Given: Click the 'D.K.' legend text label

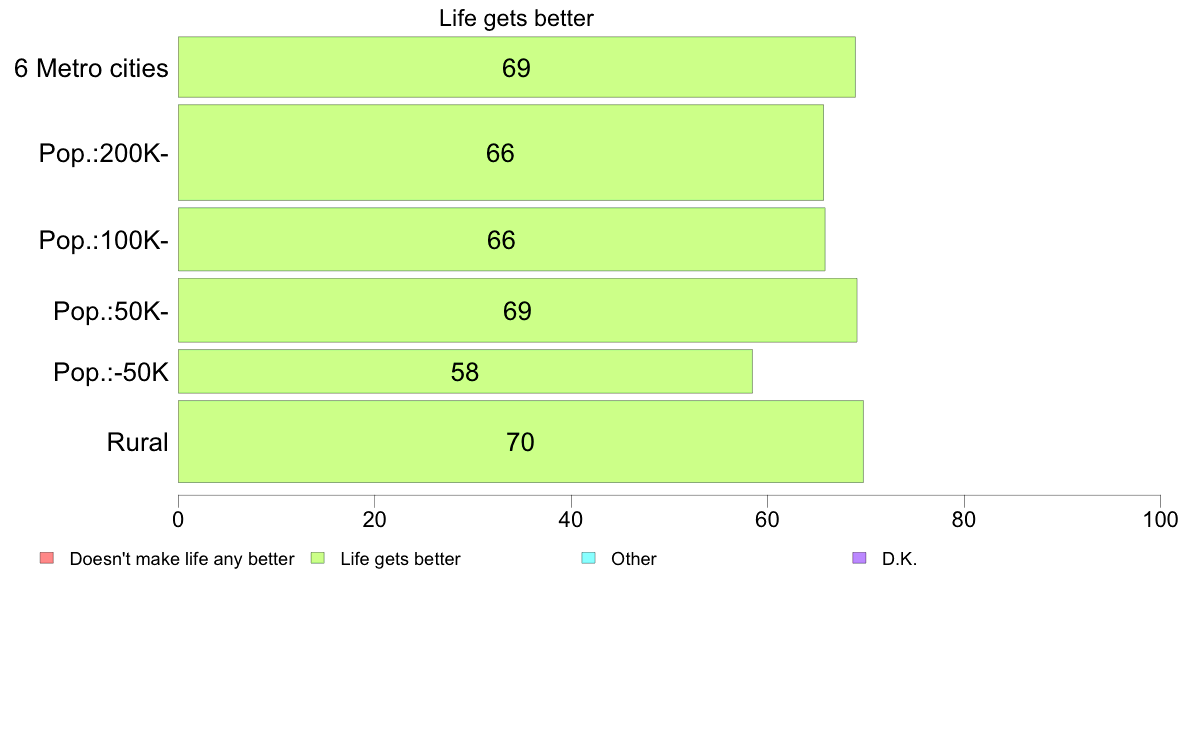Looking at the screenshot, I should click(x=899, y=559).
